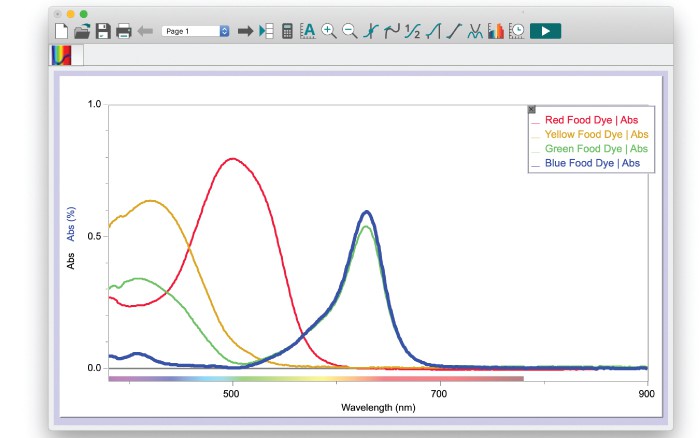Print the graph using the printer icon
Image resolution: width=700 pixels, height=438 pixels.
(x=124, y=31)
